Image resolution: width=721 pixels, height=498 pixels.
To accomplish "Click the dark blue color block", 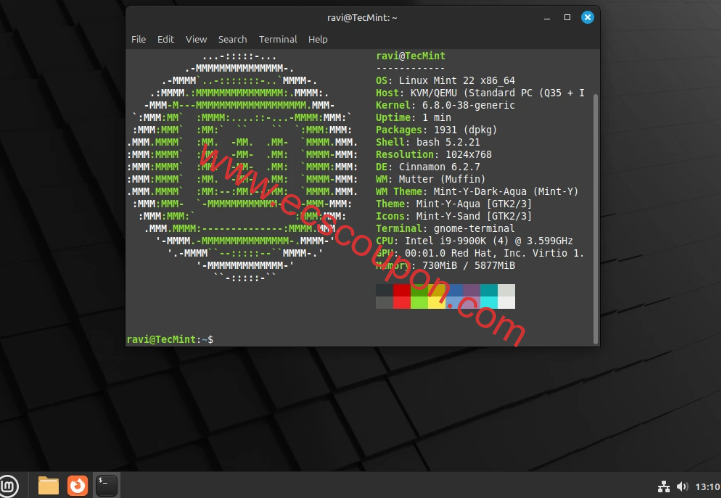I will coord(454,290).
